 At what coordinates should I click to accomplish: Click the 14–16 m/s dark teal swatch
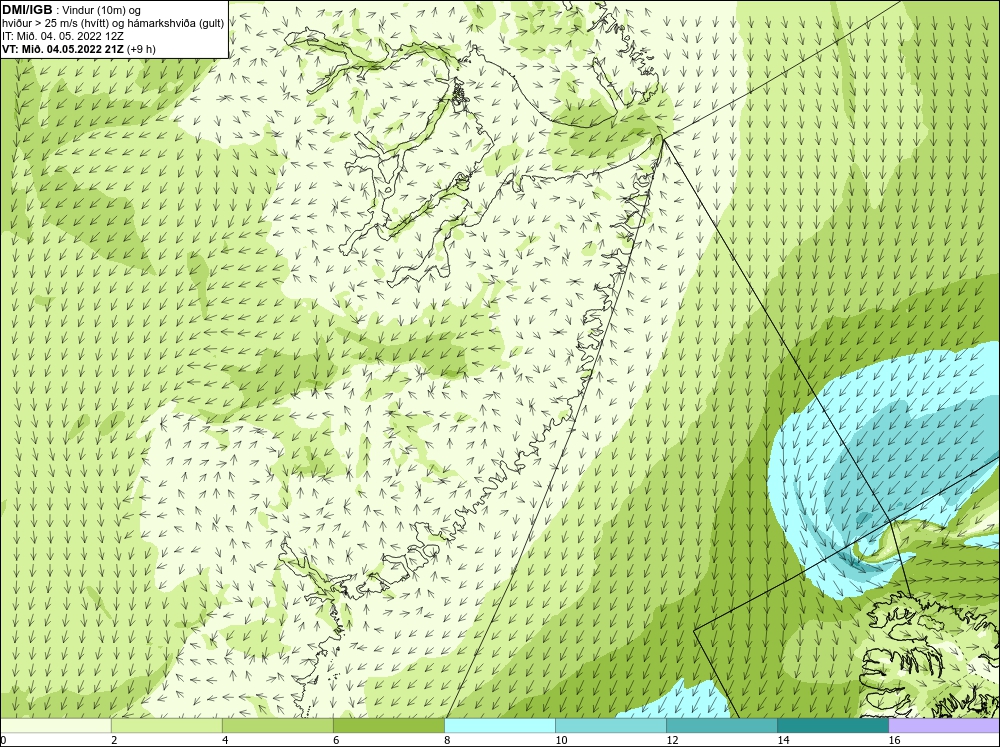(833, 725)
